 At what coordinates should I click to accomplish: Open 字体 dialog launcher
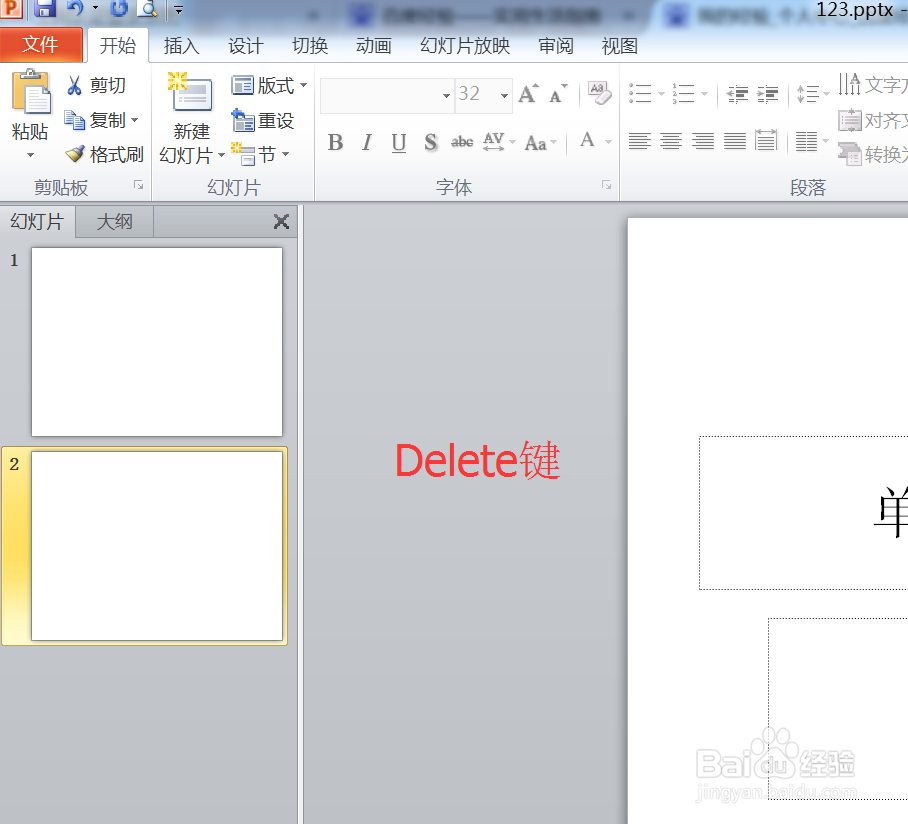coord(606,185)
